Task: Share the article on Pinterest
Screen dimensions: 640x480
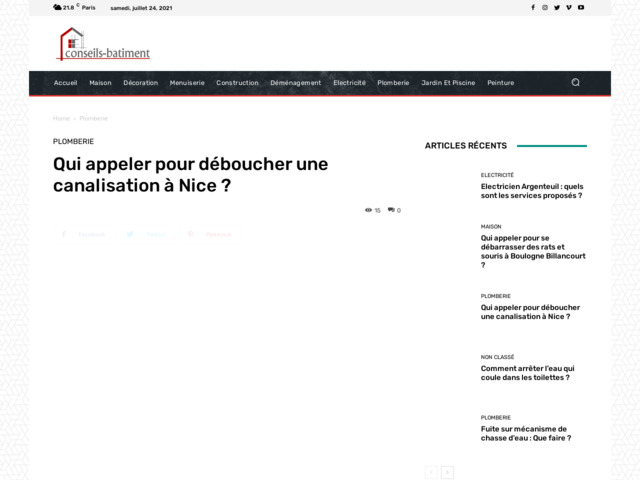Action: click(211, 234)
